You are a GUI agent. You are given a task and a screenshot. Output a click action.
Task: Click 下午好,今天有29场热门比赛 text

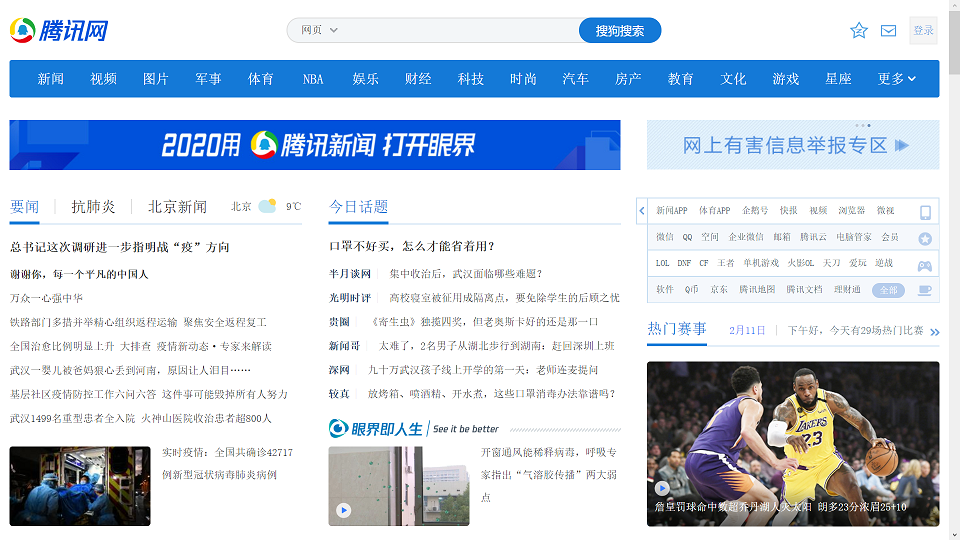(x=855, y=331)
